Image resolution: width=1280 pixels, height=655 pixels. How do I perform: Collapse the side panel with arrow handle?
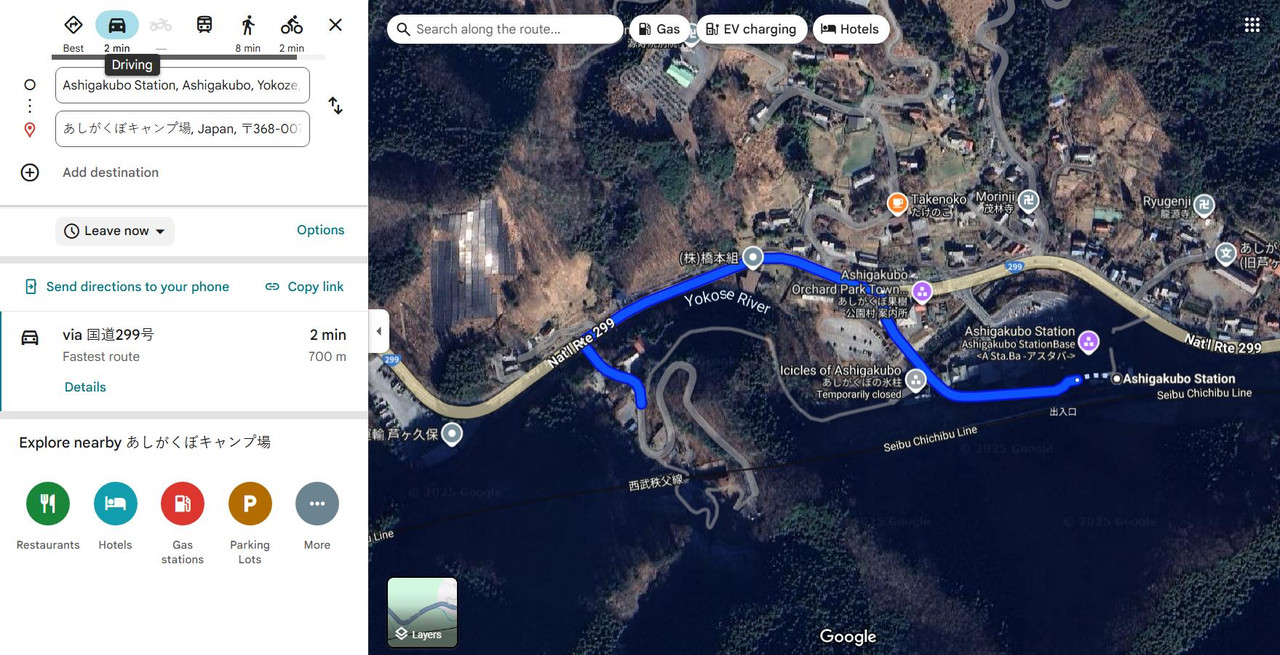(x=378, y=331)
